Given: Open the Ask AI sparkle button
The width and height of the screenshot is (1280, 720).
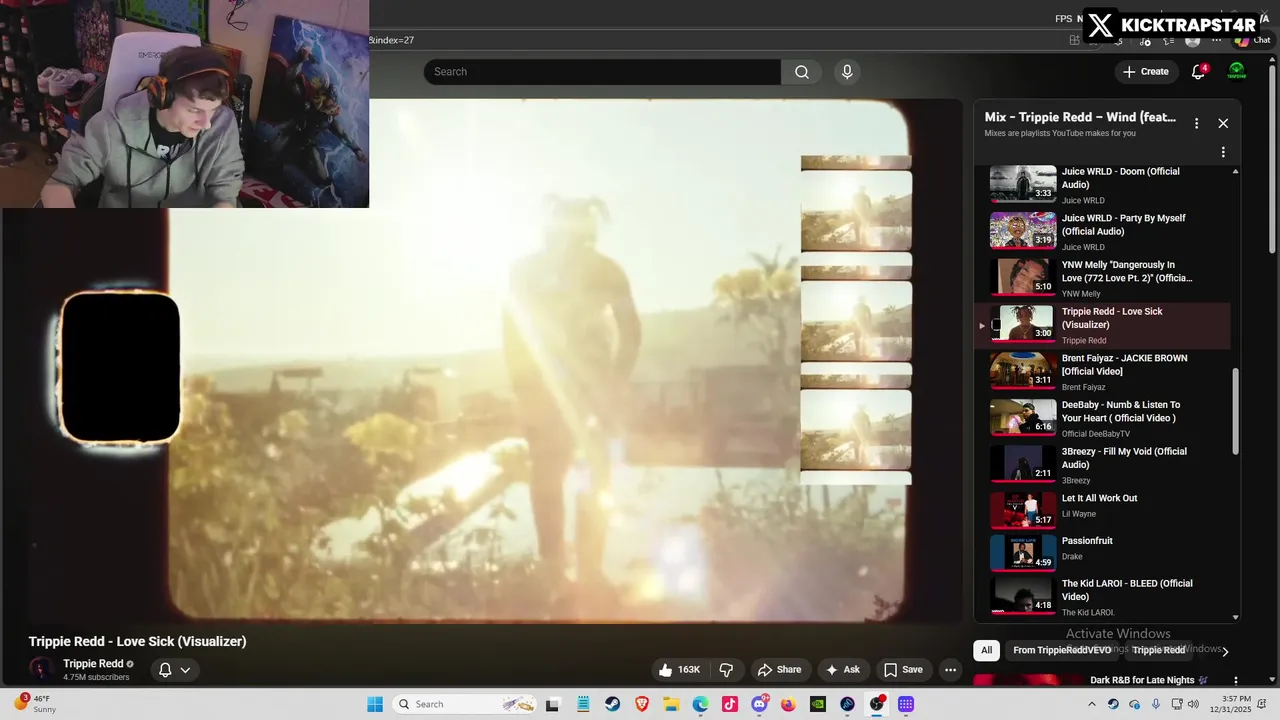Looking at the screenshot, I should [x=842, y=670].
